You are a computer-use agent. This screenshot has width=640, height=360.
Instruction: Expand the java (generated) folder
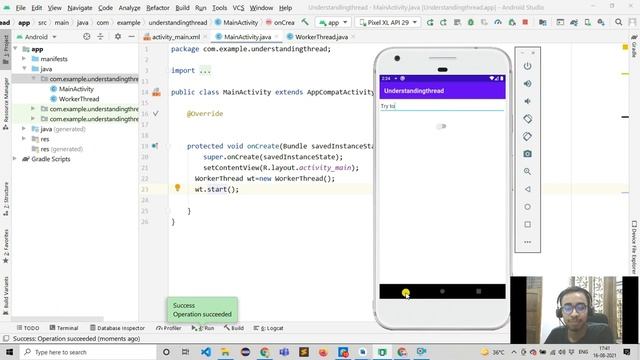coord(24,129)
